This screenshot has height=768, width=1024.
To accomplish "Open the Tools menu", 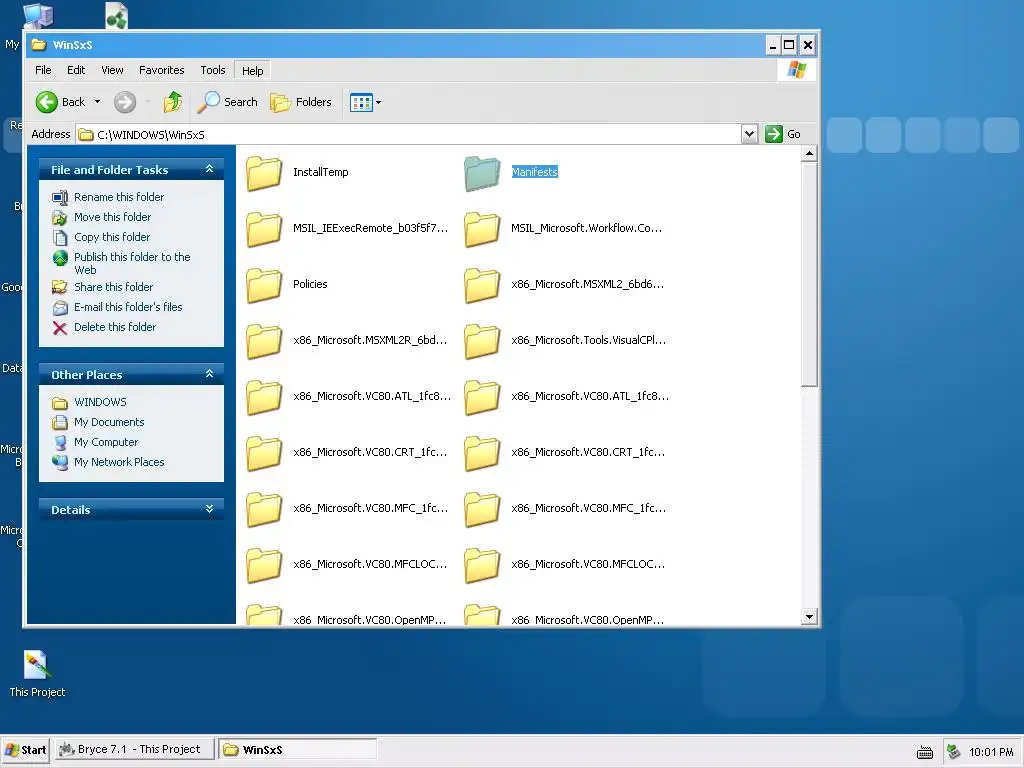I will tap(212, 70).
